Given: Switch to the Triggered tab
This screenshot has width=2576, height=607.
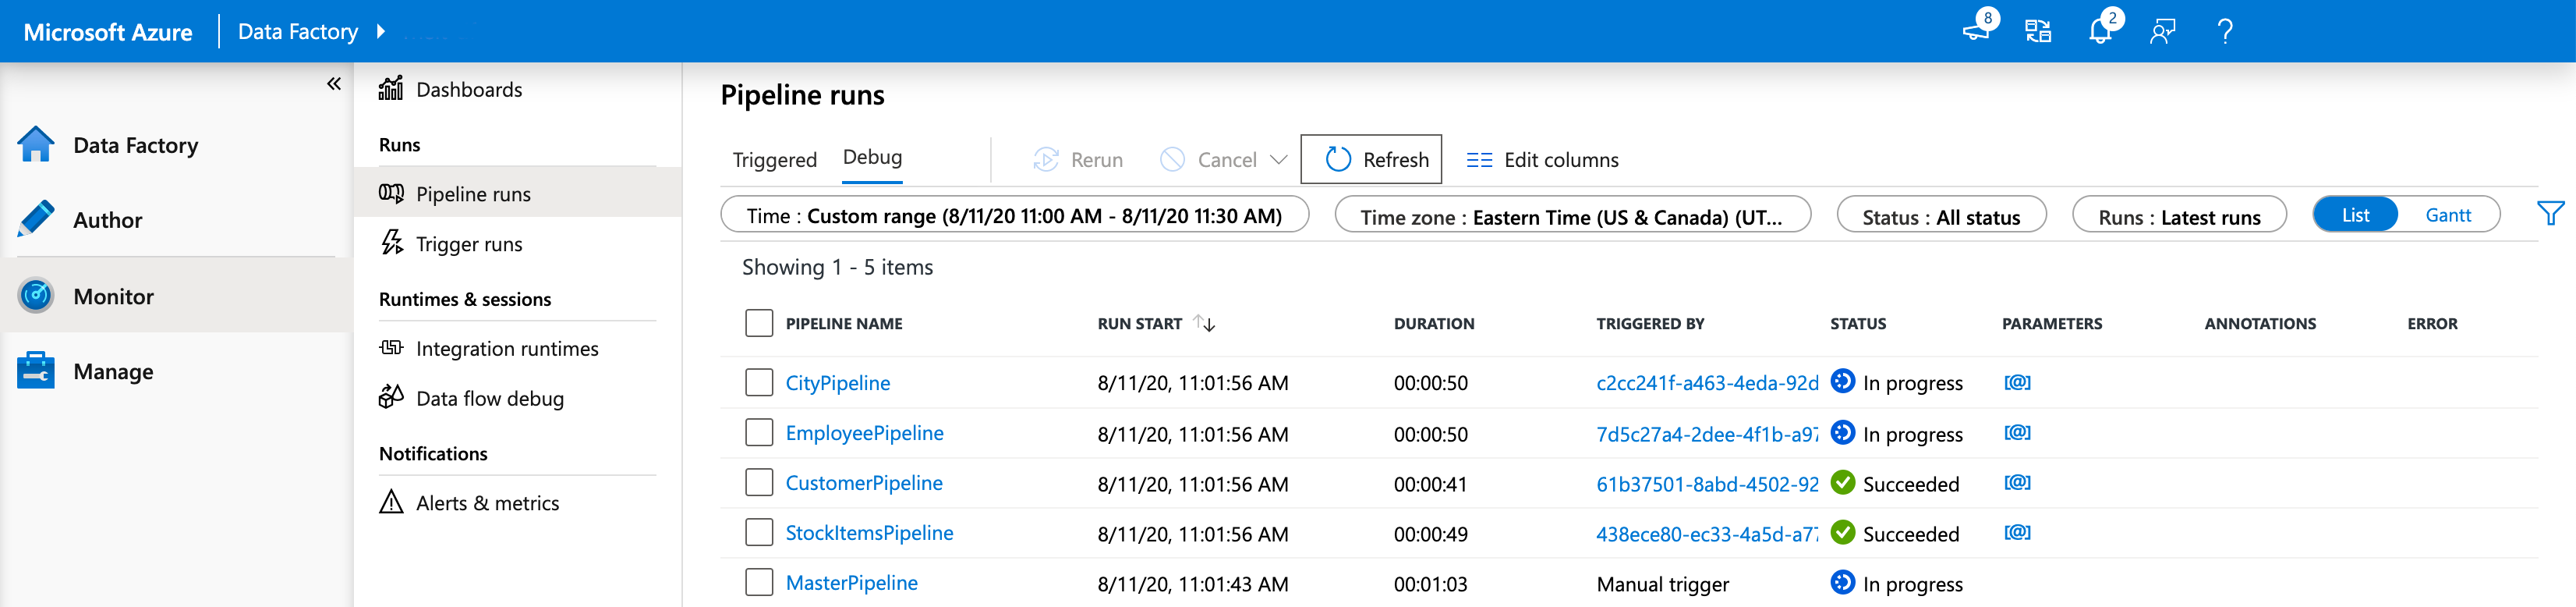Looking at the screenshot, I should pos(774,159).
